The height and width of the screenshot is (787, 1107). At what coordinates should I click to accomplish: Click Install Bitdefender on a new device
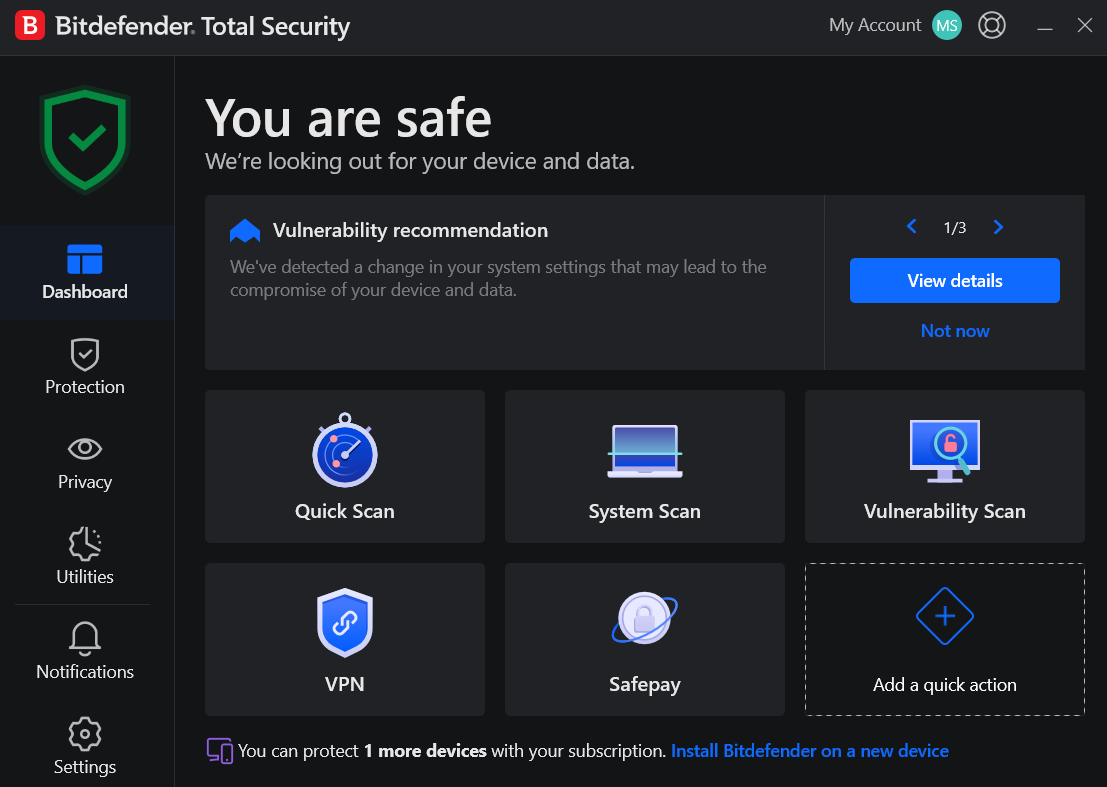pos(810,751)
